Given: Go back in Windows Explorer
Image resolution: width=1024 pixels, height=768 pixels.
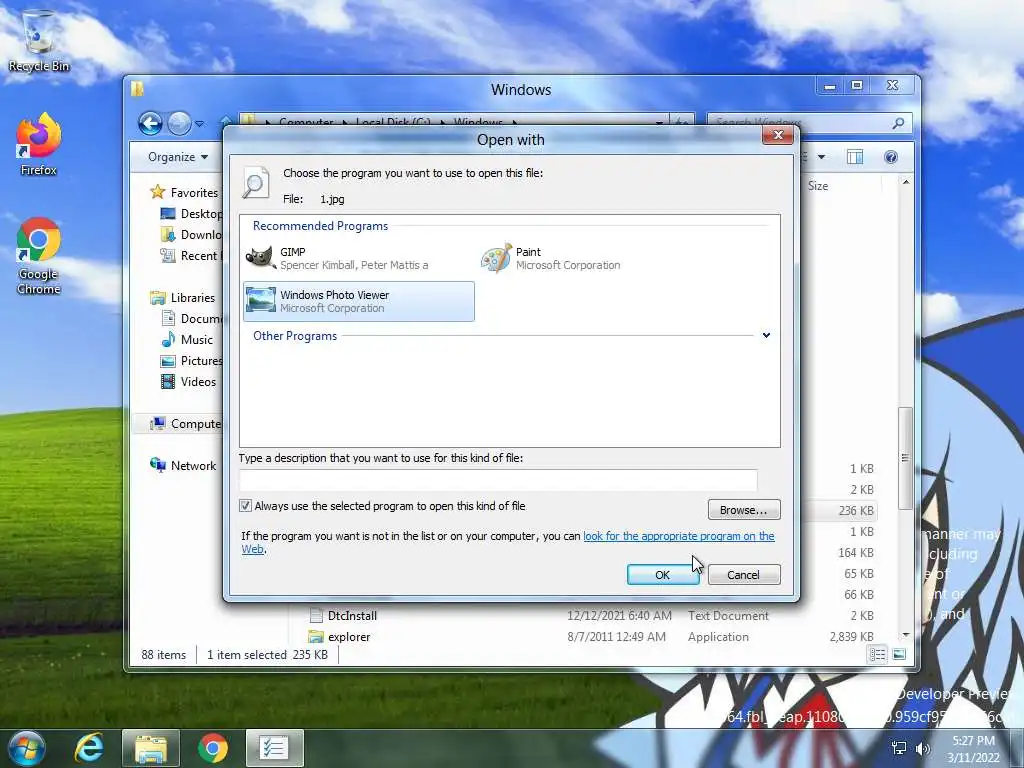Looking at the screenshot, I should click(150, 123).
